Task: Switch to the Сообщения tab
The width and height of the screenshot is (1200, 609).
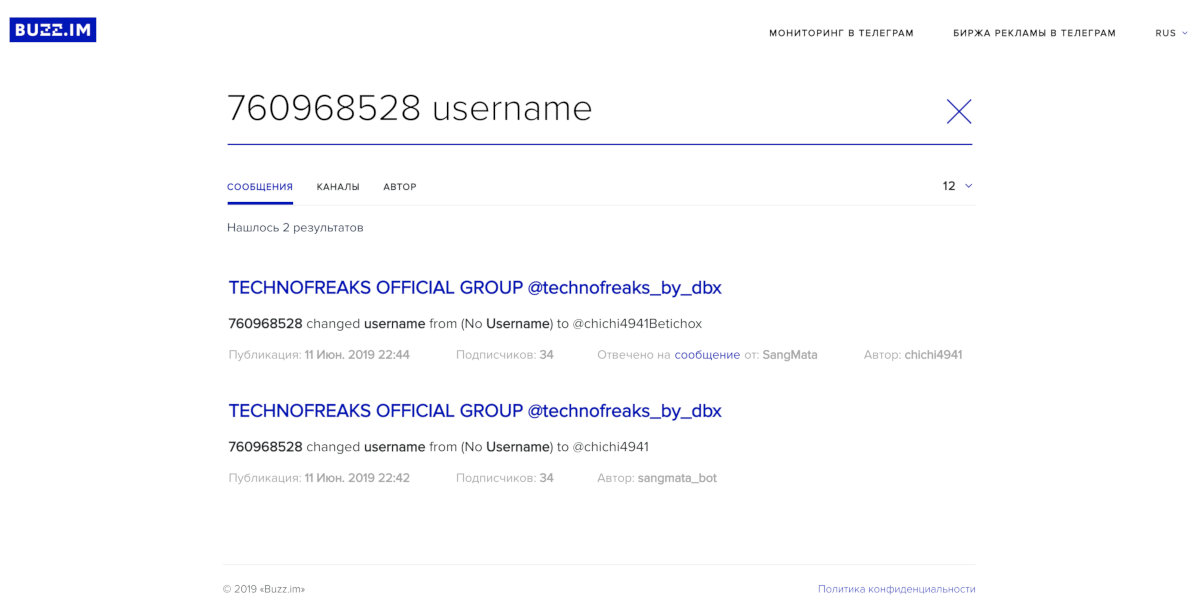Action: (x=260, y=187)
